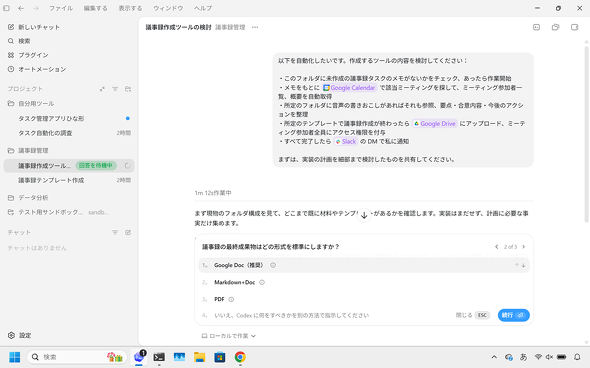This screenshot has width=590, height=368.
Task: Open Microsoft Store from the taskbar
Action: click(x=220, y=357)
